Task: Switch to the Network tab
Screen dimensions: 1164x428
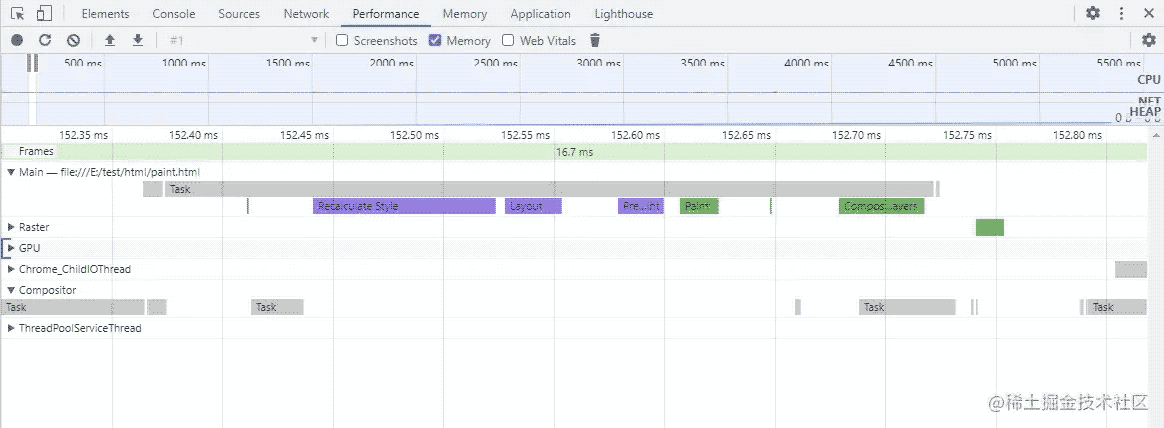Action: 306,14
